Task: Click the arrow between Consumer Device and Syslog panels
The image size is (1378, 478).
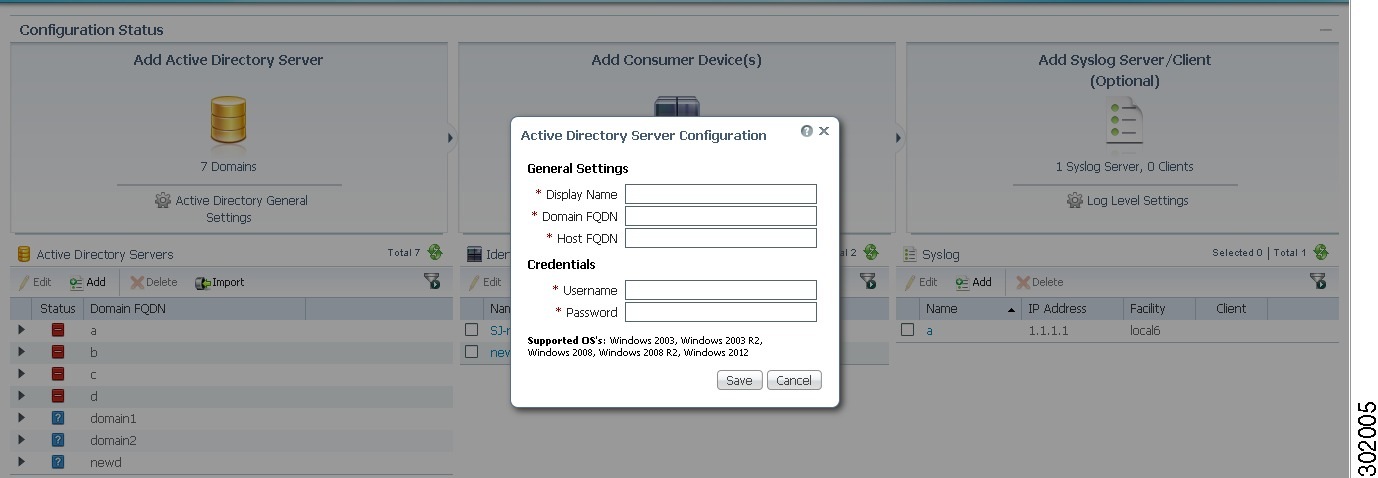Action: [x=899, y=138]
